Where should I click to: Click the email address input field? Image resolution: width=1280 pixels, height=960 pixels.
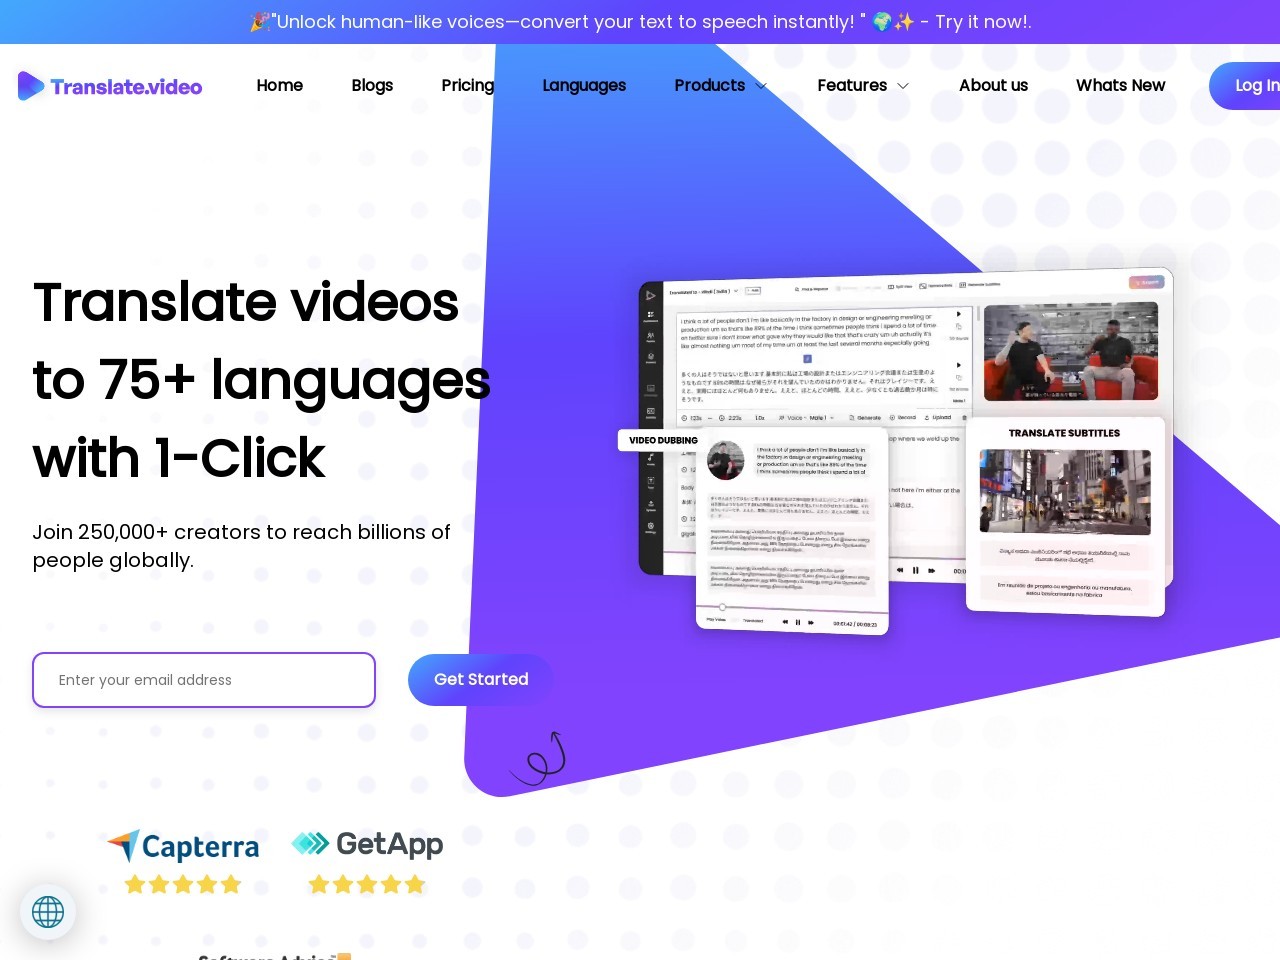pyautogui.click(x=204, y=680)
